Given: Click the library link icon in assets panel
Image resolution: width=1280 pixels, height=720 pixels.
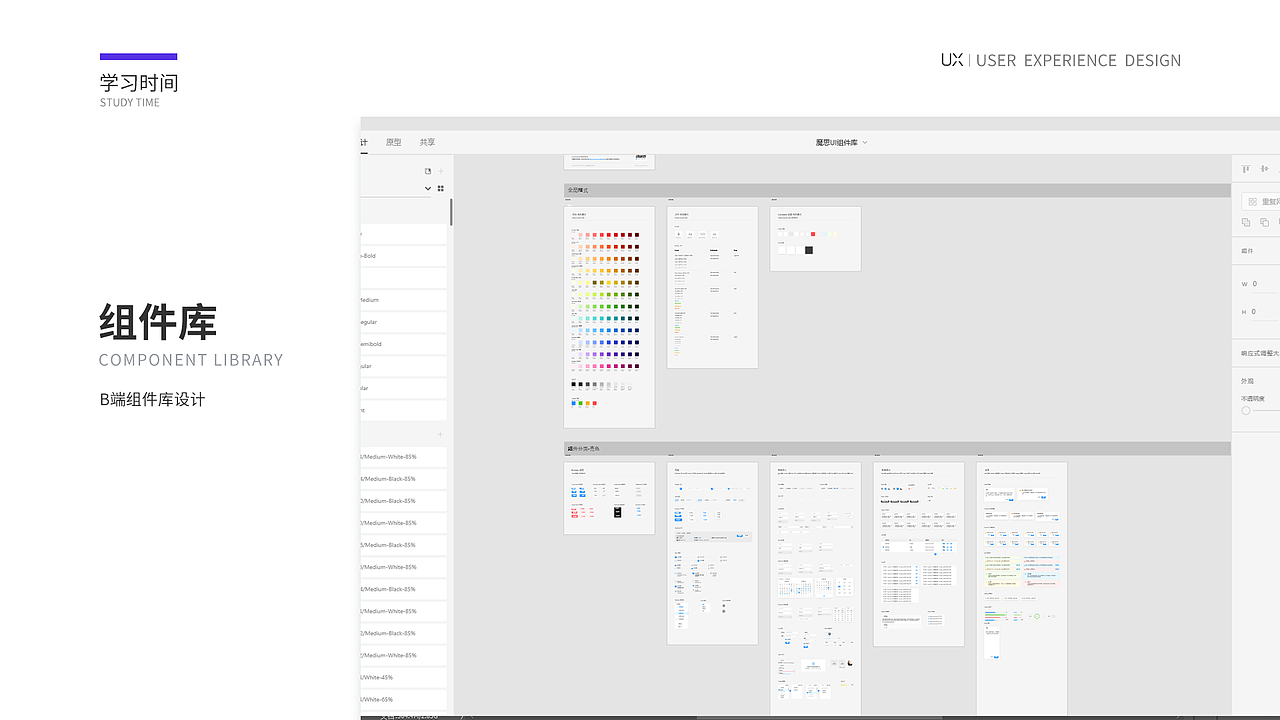Looking at the screenshot, I should coord(428,171).
